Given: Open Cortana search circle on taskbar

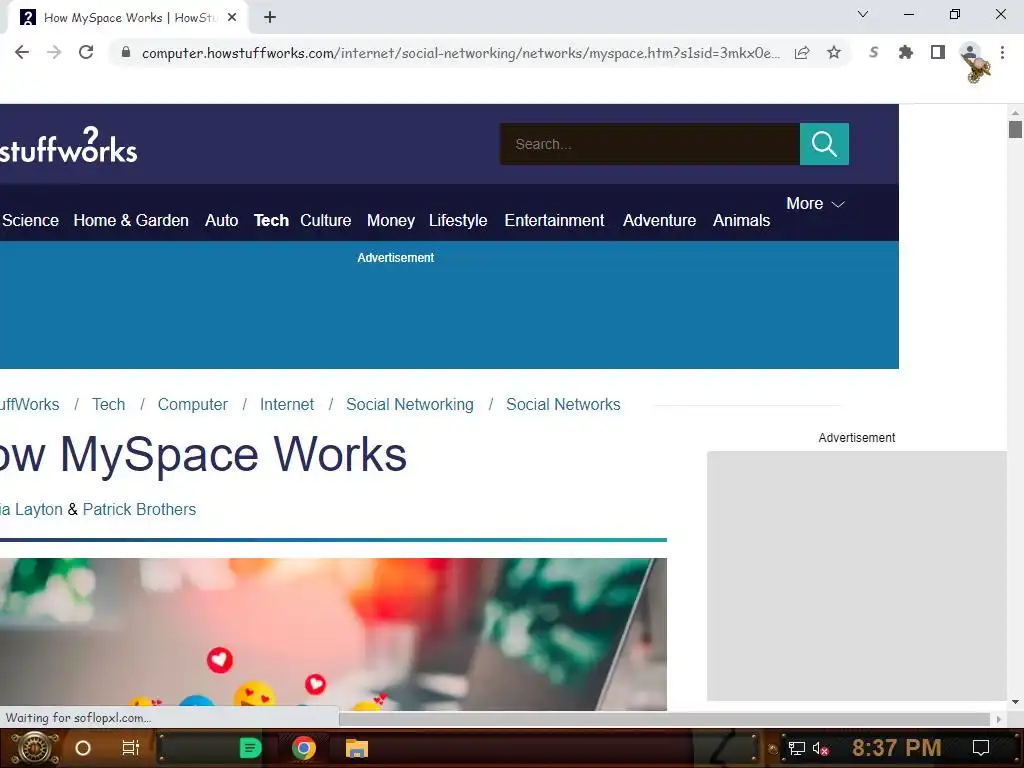Looking at the screenshot, I should (83, 748).
